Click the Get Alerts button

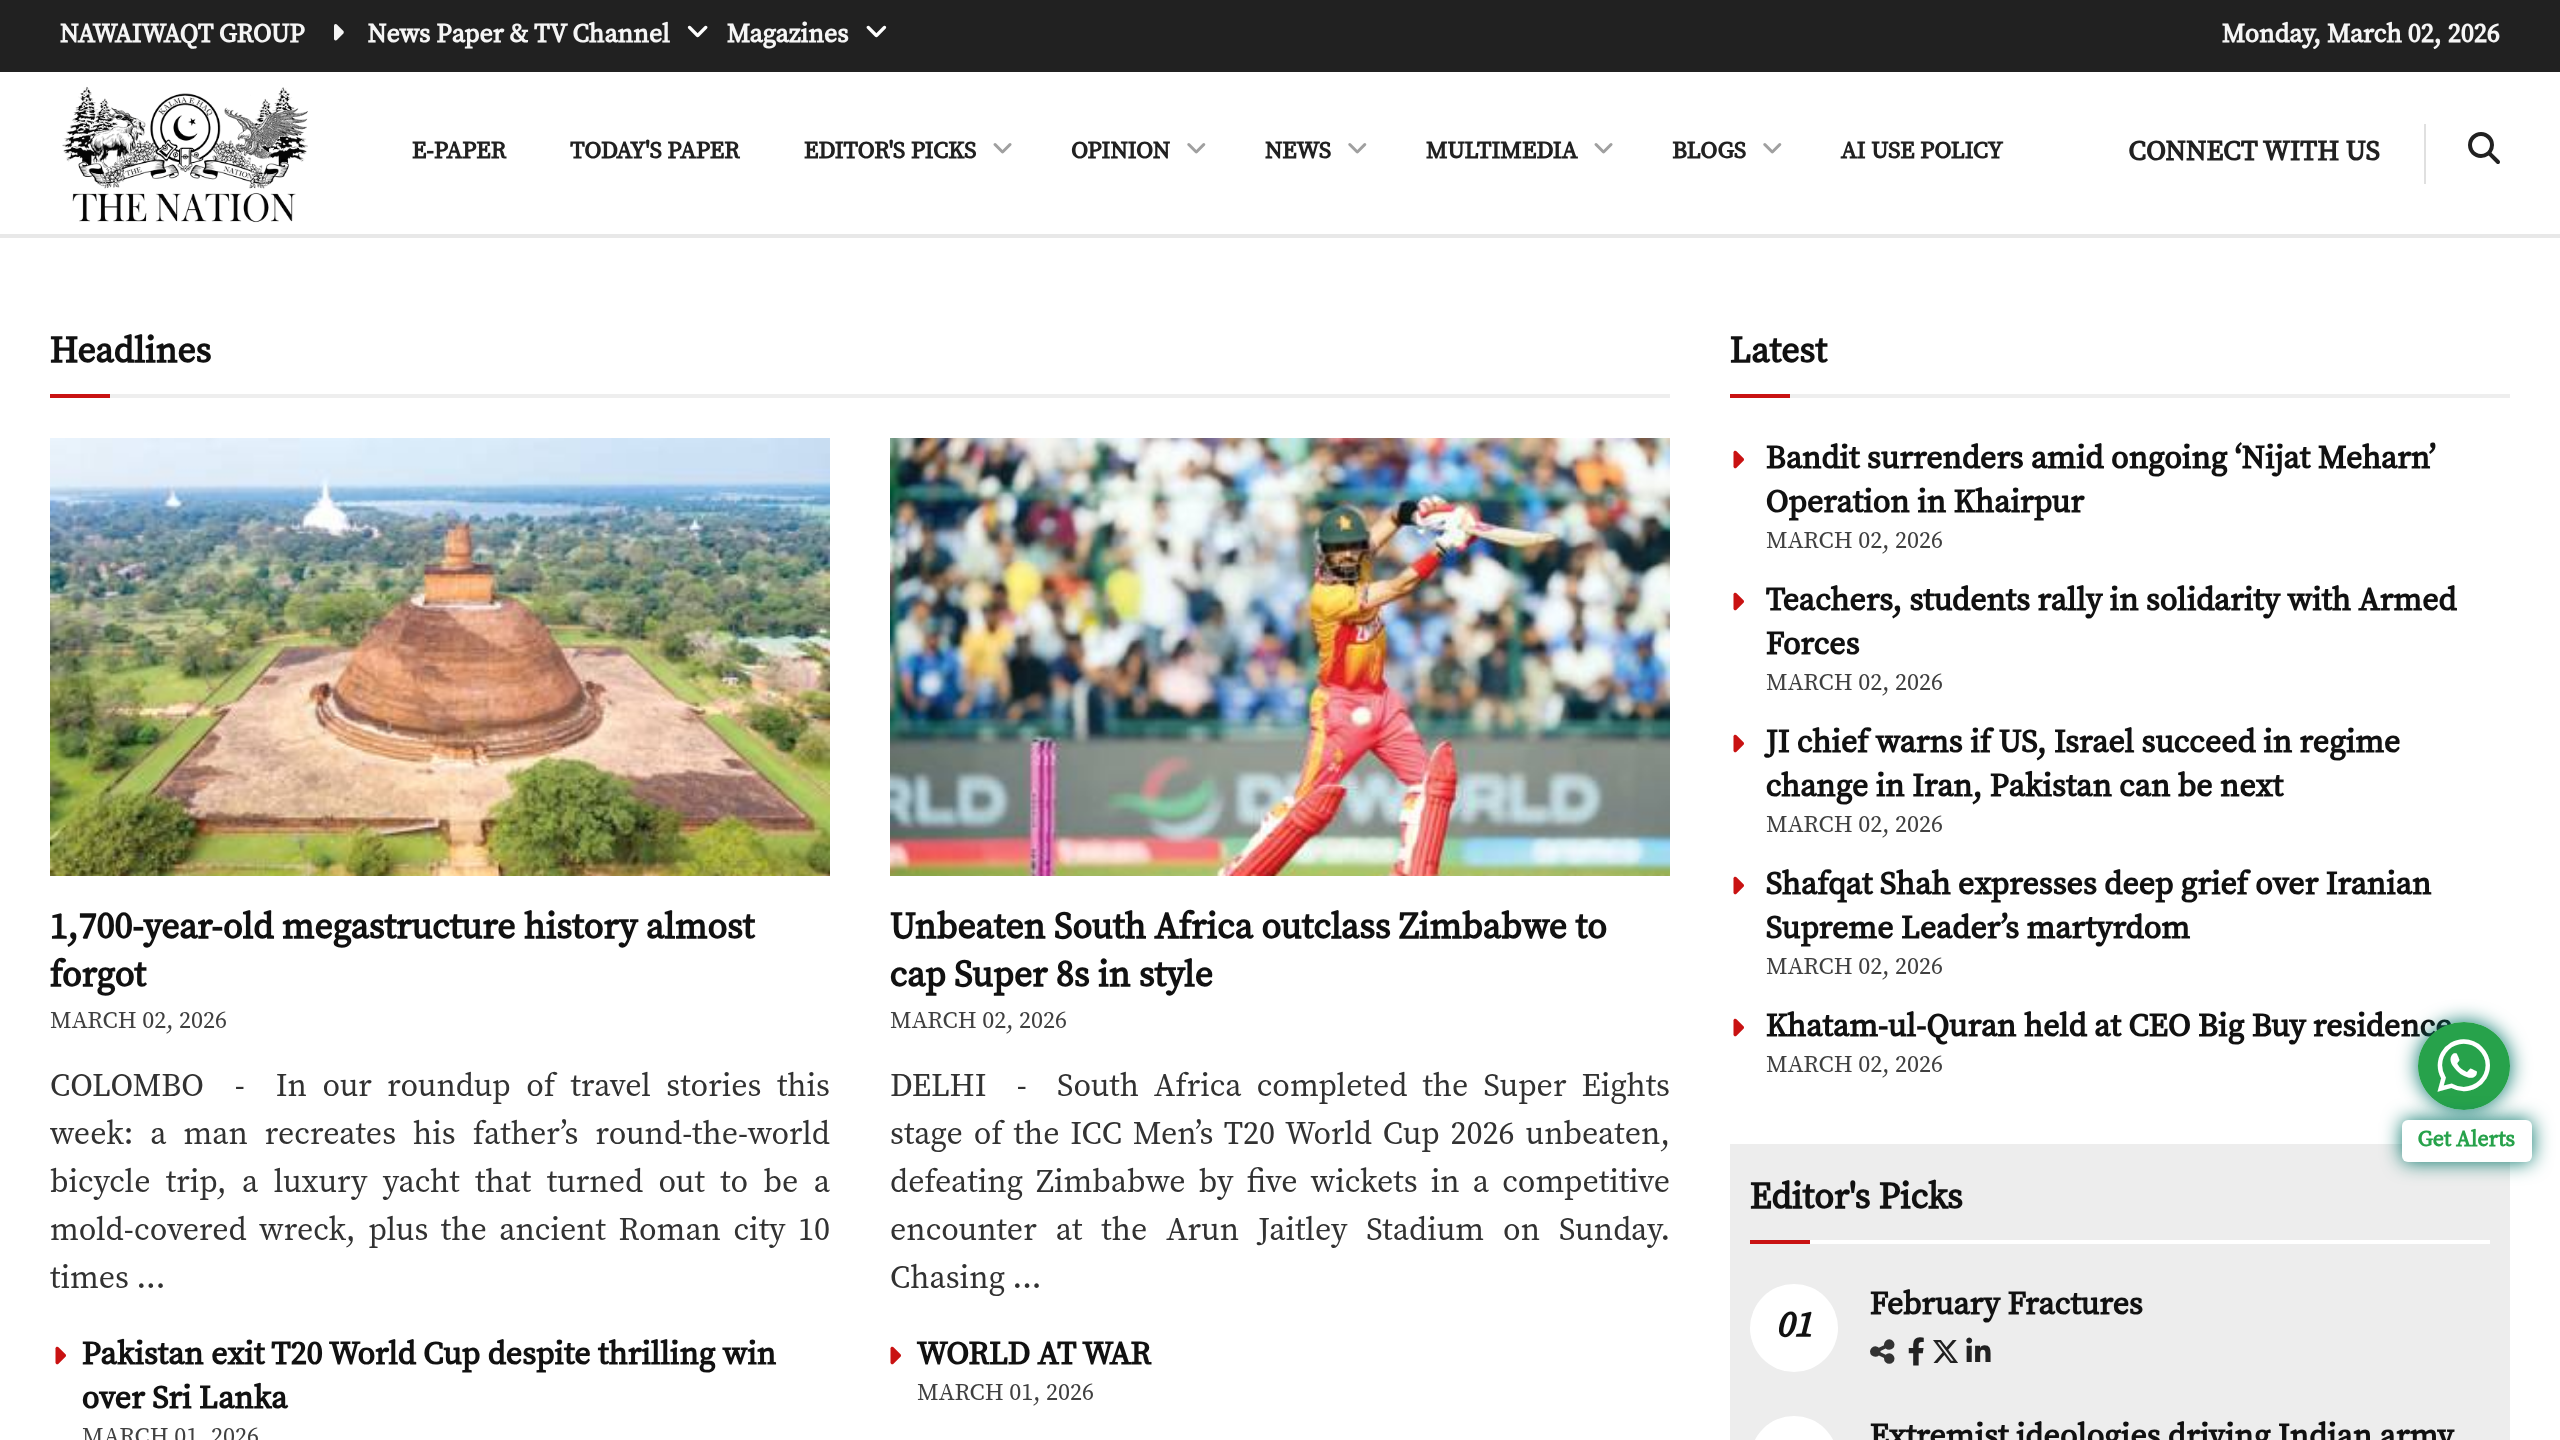(x=2465, y=1139)
